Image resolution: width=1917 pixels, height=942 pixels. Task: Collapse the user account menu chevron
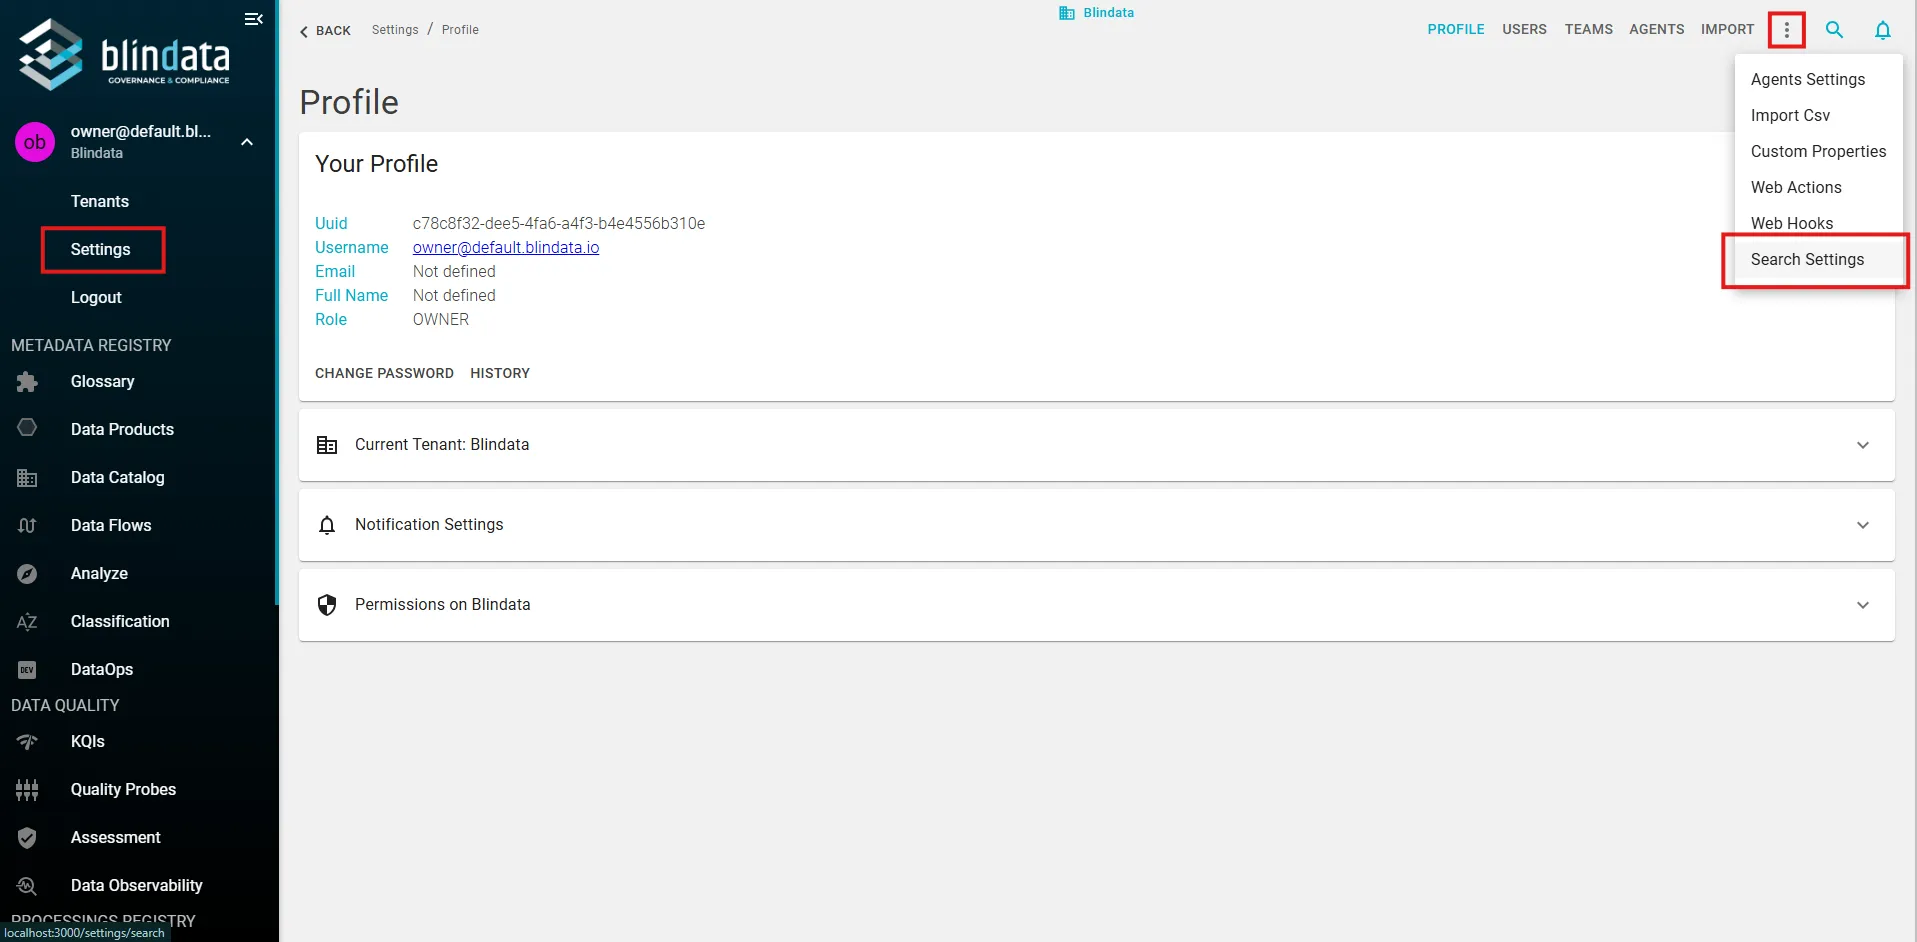(247, 142)
